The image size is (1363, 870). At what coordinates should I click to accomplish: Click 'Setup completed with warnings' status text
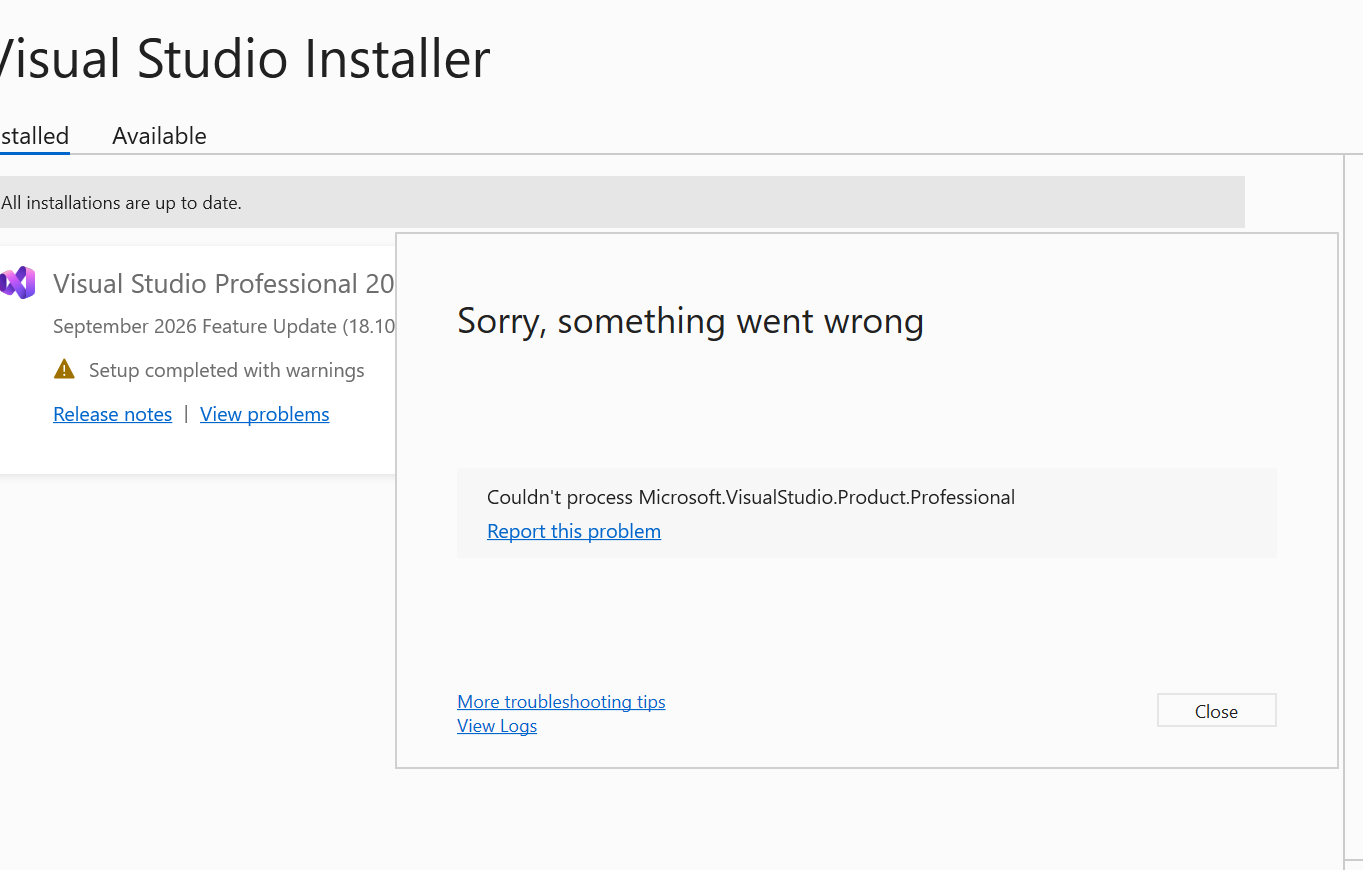(x=226, y=370)
